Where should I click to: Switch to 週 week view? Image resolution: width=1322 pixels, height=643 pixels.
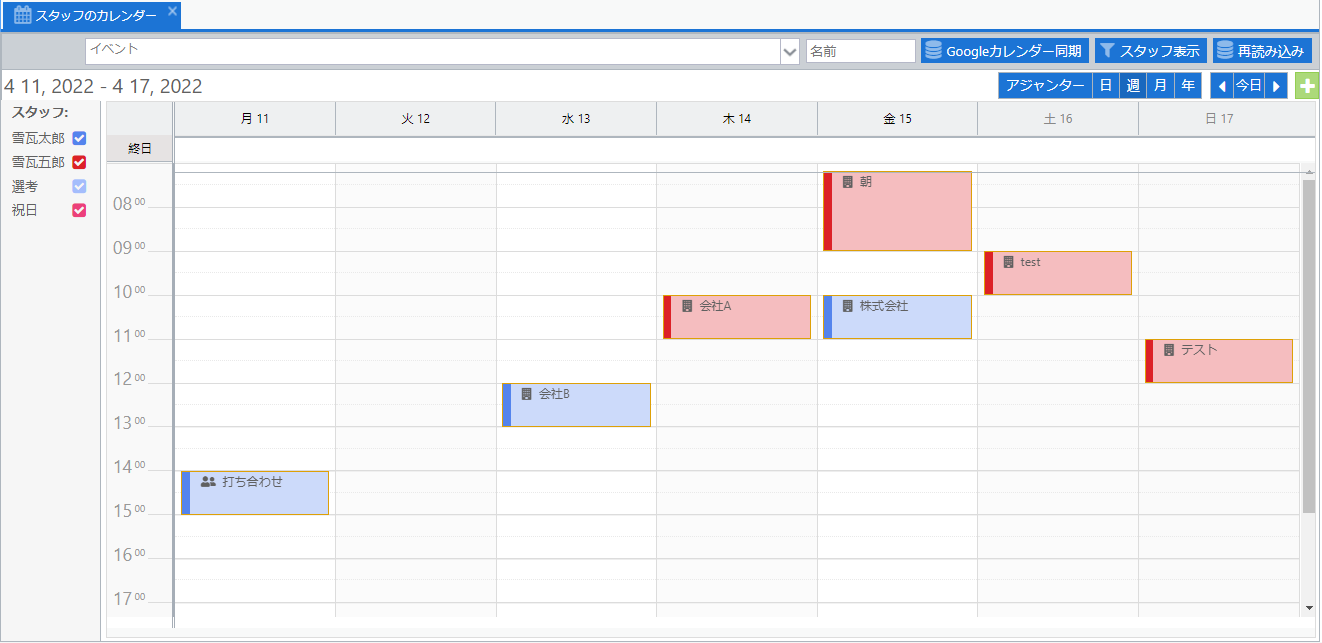click(x=1133, y=86)
